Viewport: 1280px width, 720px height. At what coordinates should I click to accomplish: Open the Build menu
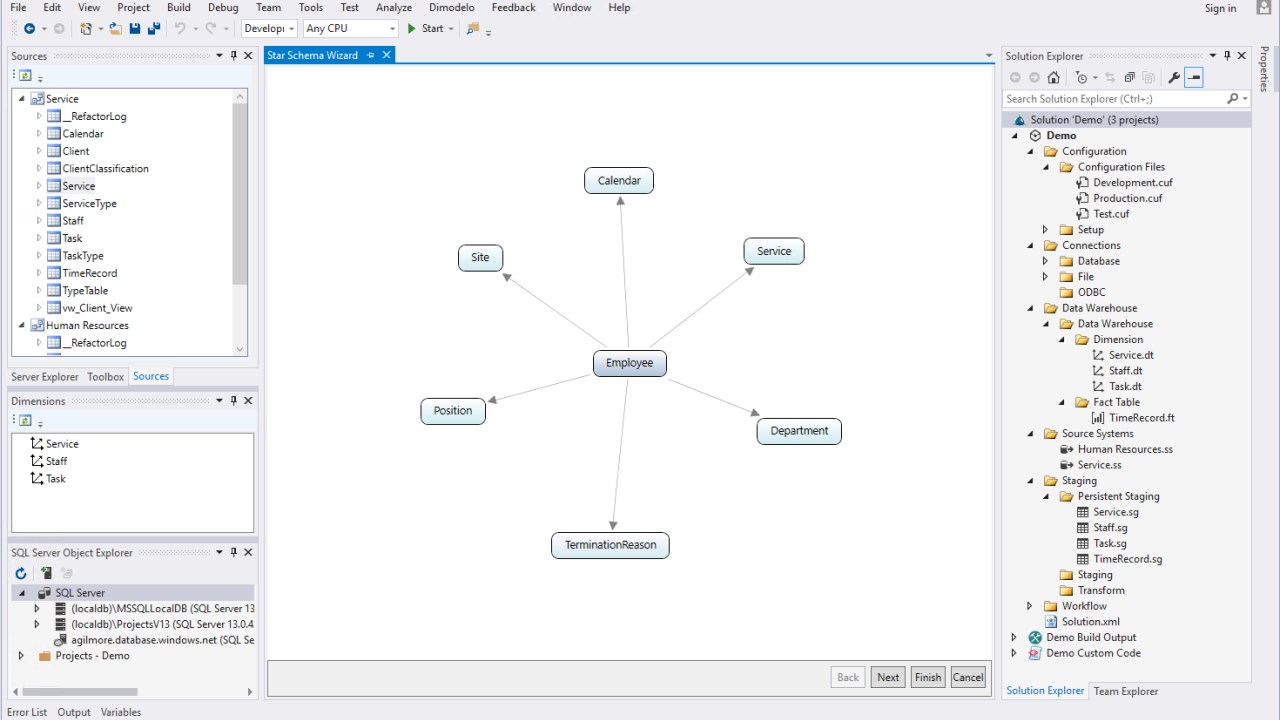pos(179,7)
